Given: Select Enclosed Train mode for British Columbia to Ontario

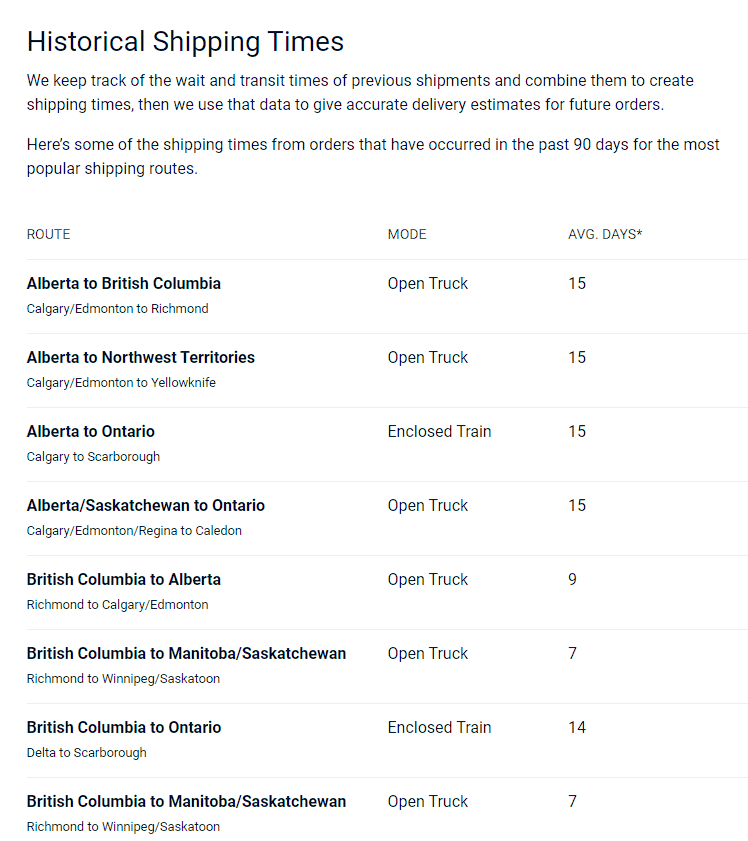Looking at the screenshot, I should pos(439,727).
